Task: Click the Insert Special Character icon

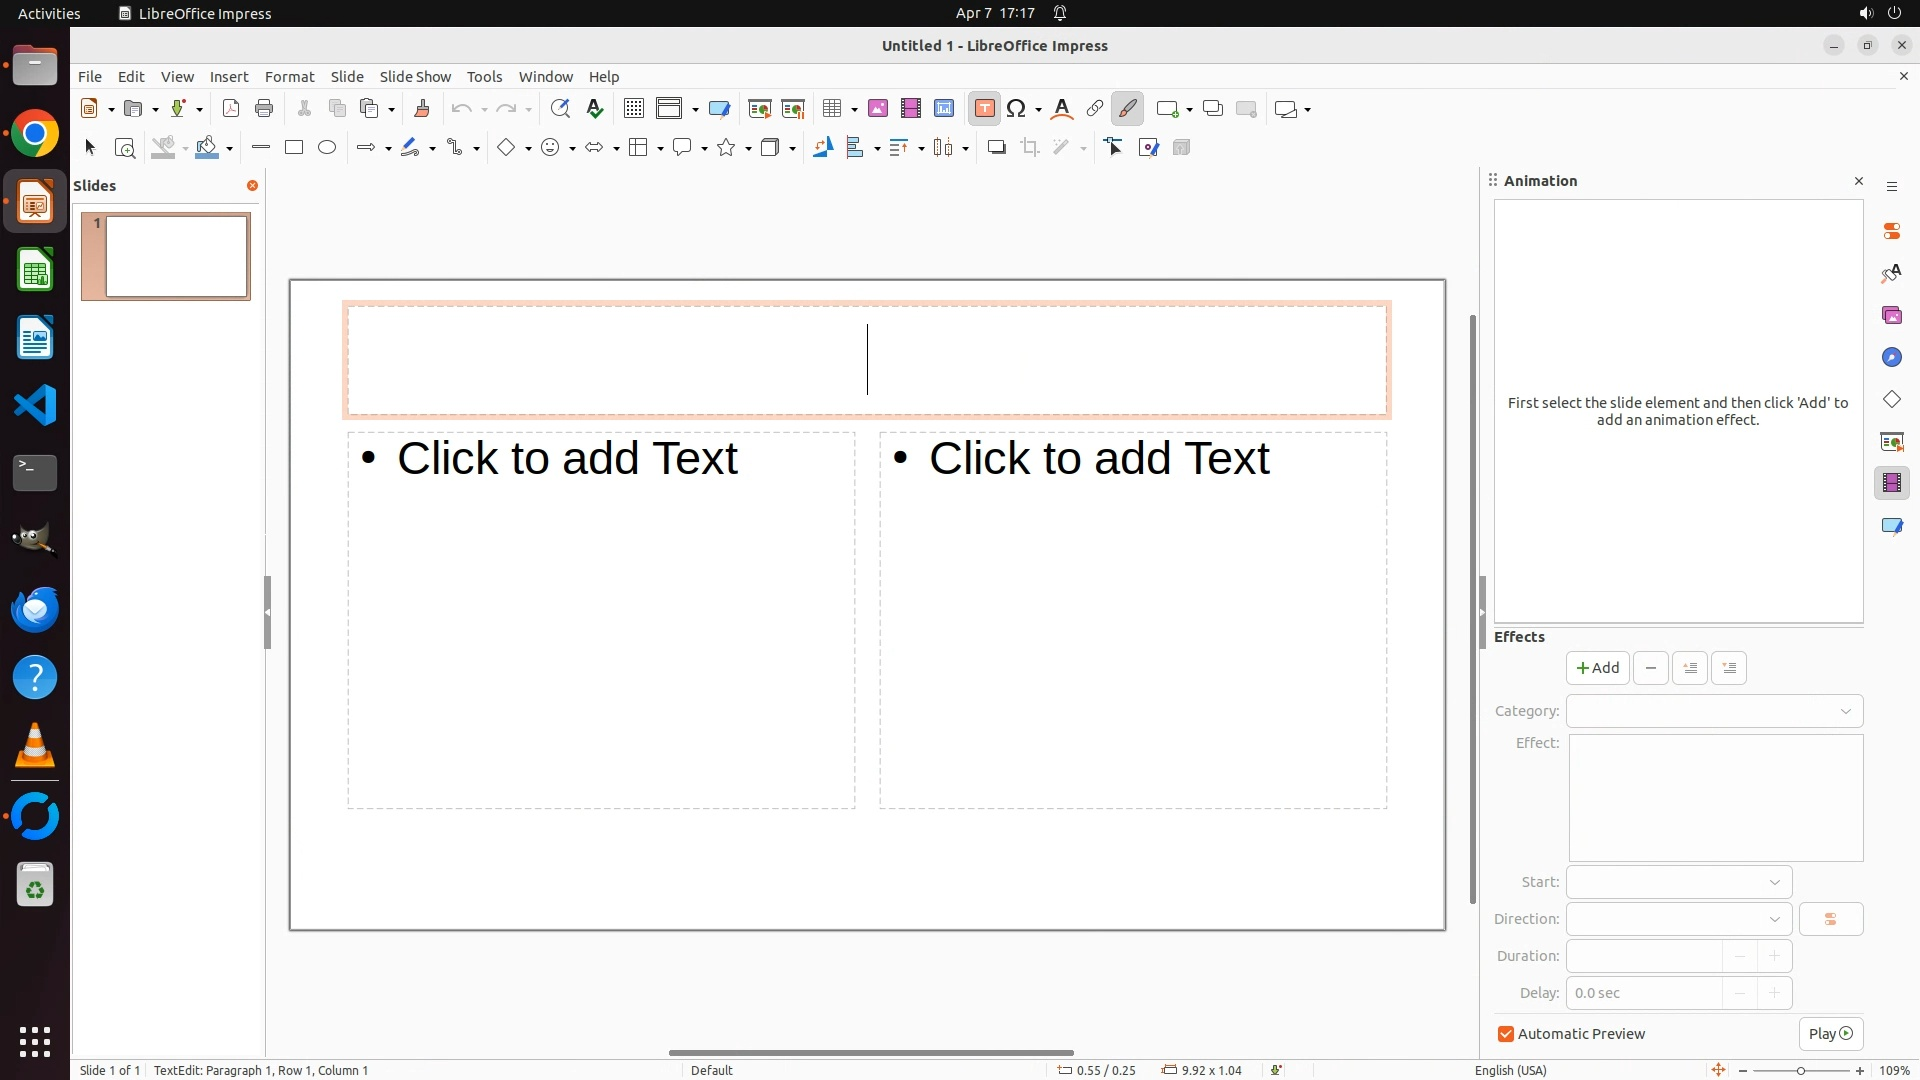Action: (x=1017, y=109)
